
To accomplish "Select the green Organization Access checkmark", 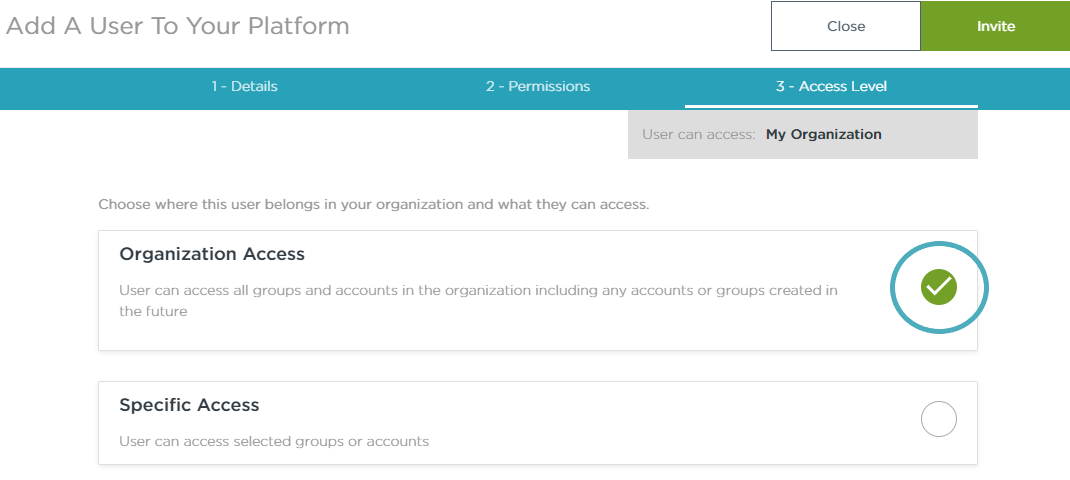I will [939, 288].
